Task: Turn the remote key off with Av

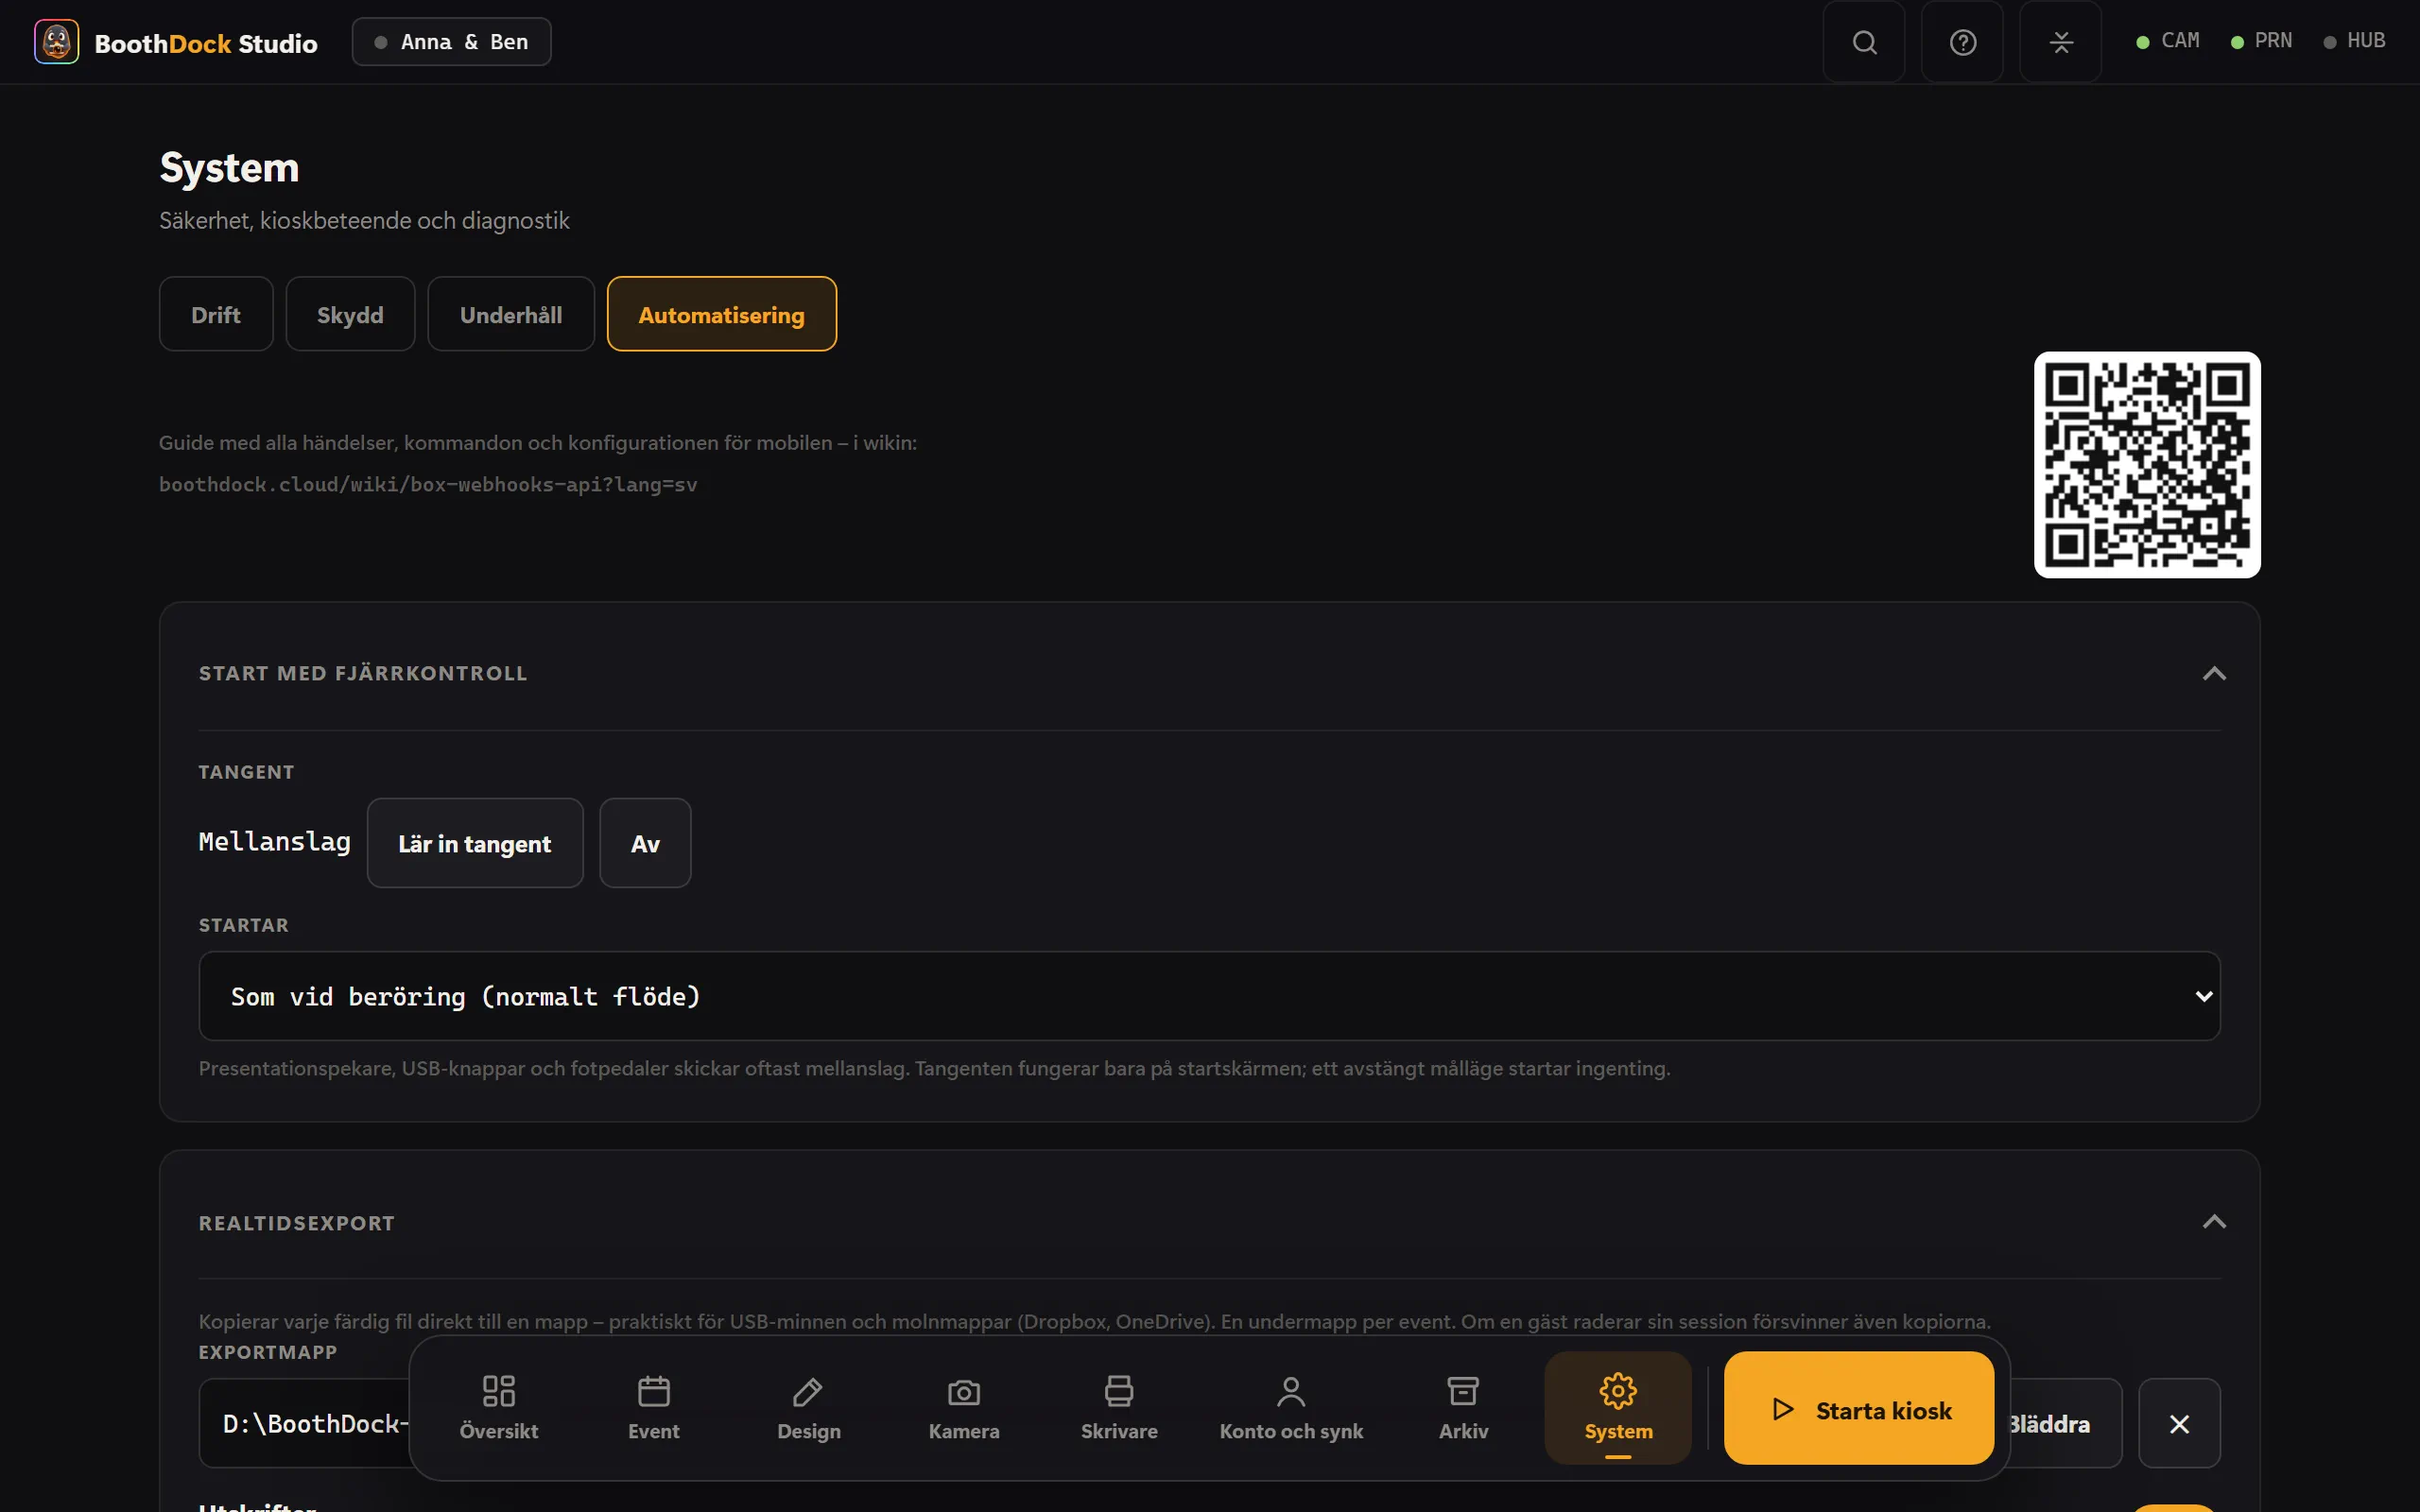Action: pyautogui.click(x=645, y=843)
